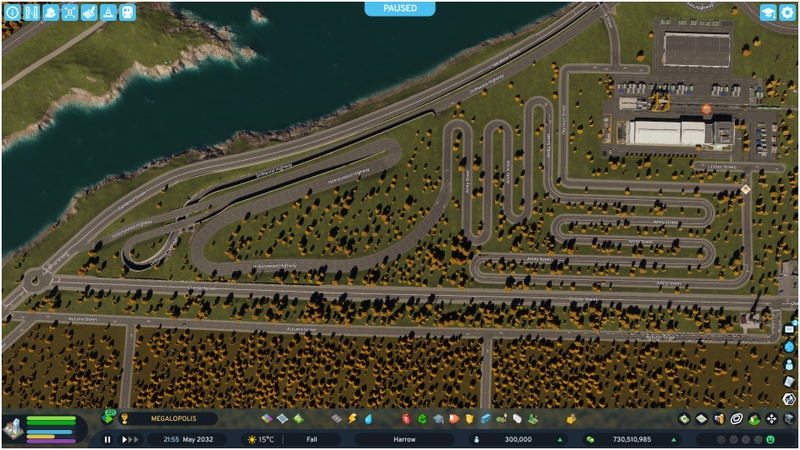Select the paintbrush surface tool icon

click(x=89, y=12)
